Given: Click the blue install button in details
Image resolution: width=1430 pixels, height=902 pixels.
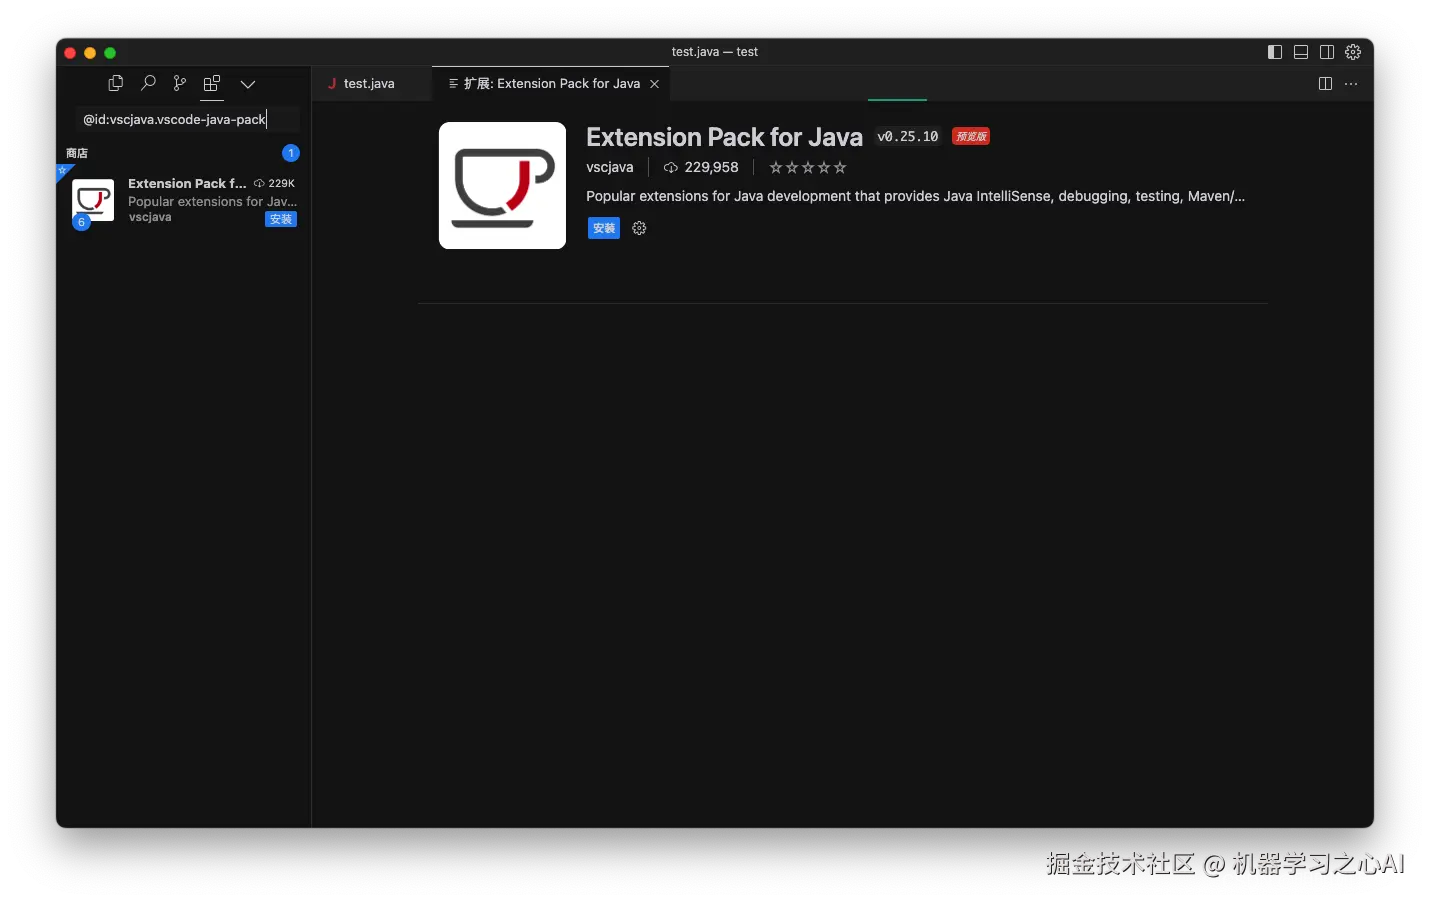Looking at the screenshot, I should (x=604, y=228).
